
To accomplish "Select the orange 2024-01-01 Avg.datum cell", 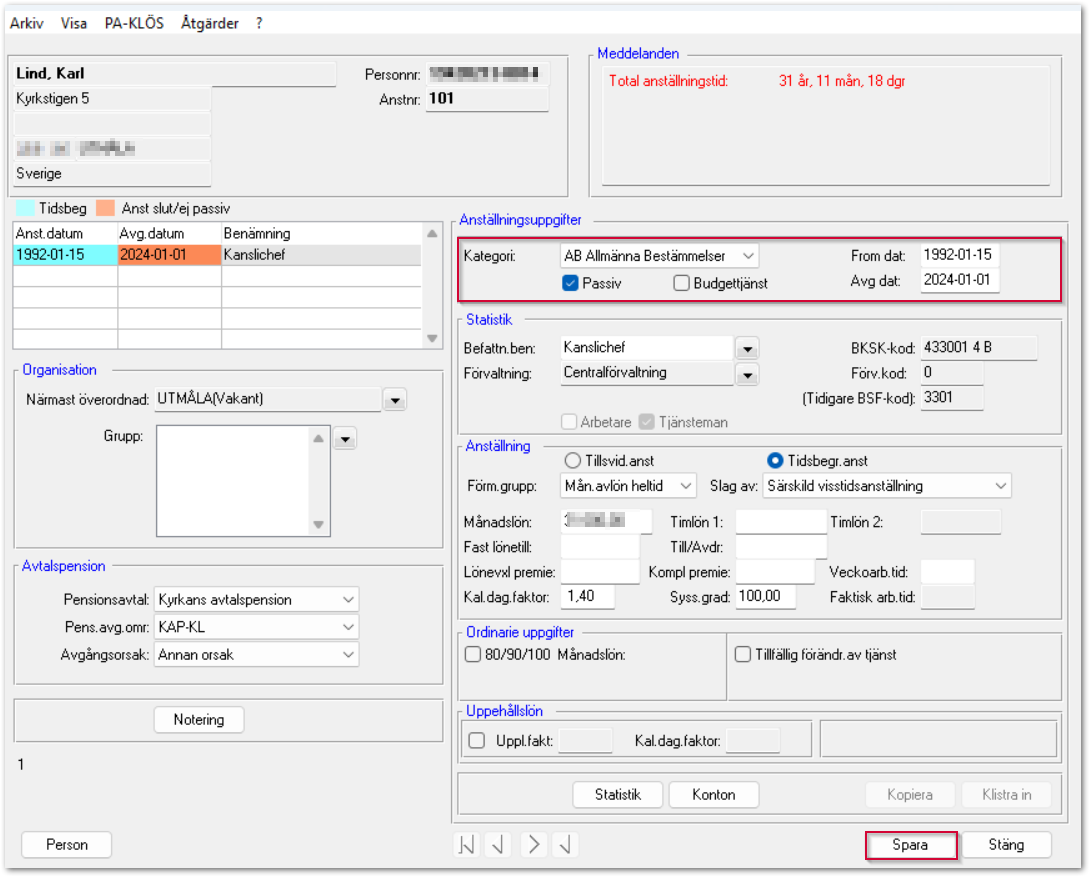I will click(169, 255).
